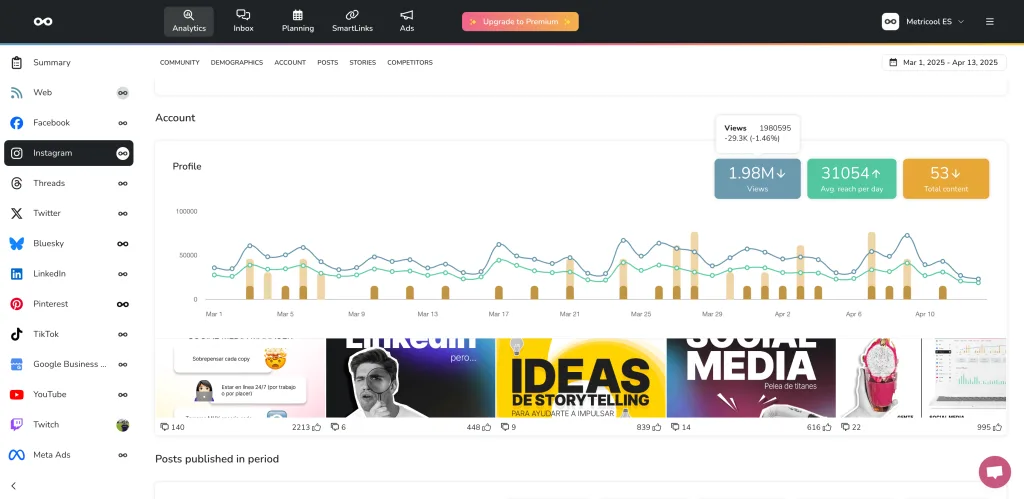Open the Metricool ES account dropdown
The width and height of the screenshot is (1024, 499).
[x=923, y=21]
